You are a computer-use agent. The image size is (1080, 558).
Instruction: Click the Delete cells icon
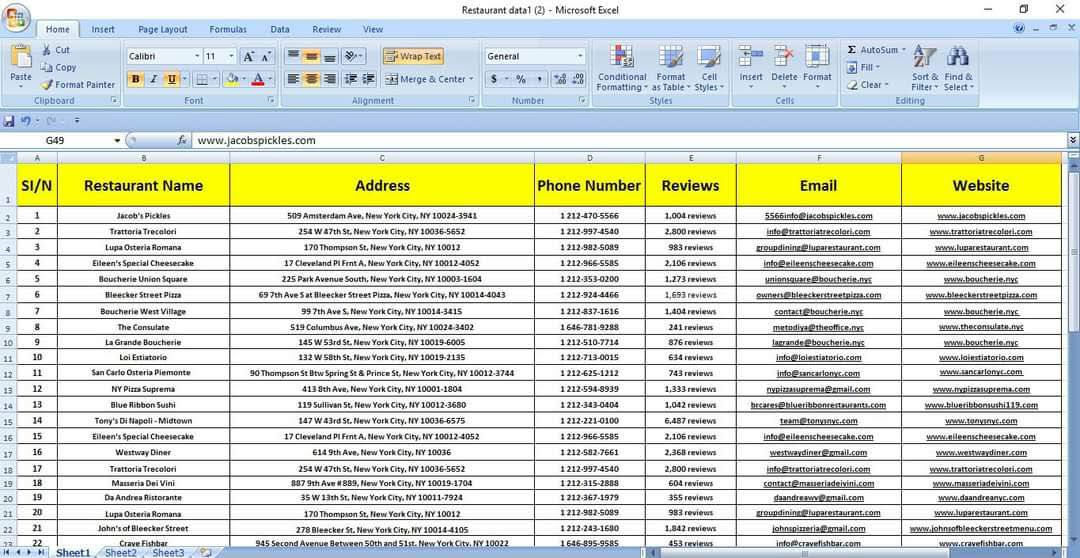(784, 56)
